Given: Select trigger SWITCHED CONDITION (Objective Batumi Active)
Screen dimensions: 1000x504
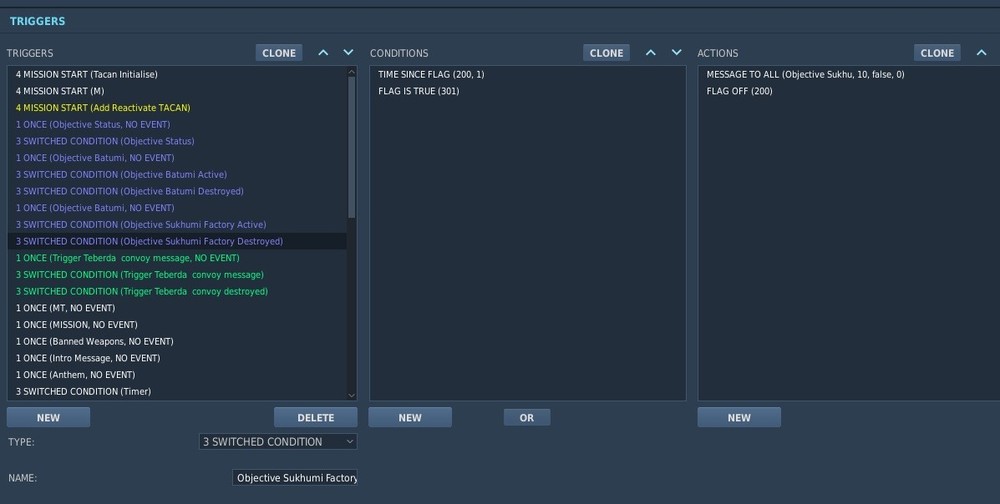Looking at the screenshot, I should [x=177, y=174].
